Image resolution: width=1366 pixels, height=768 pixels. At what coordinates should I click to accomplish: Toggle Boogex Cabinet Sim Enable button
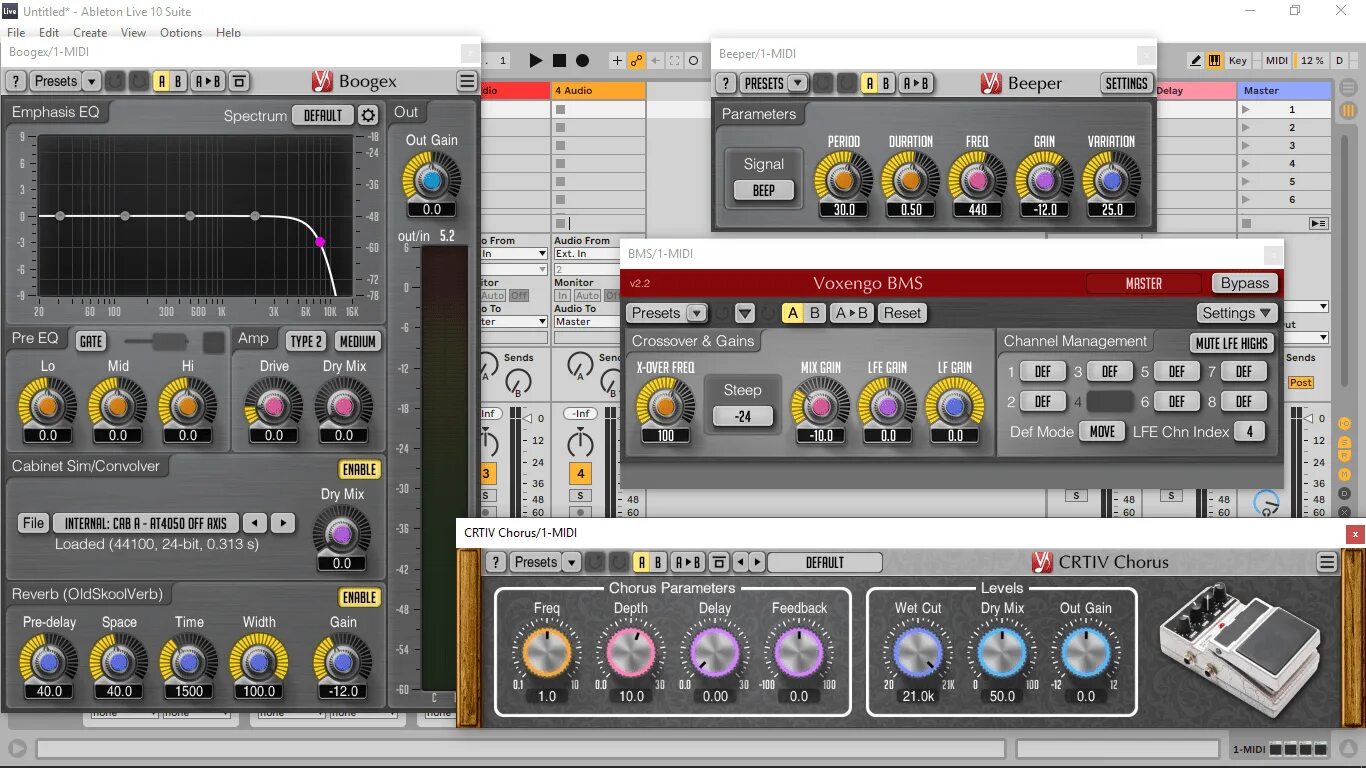pos(359,469)
